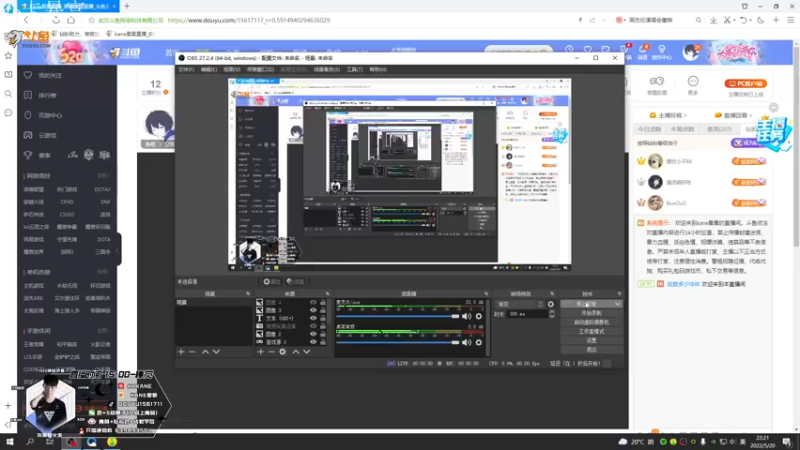This screenshot has height=450, width=800.
Task: Bookmark this page with the star icon
Action: pyautogui.click(x=91, y=20)
